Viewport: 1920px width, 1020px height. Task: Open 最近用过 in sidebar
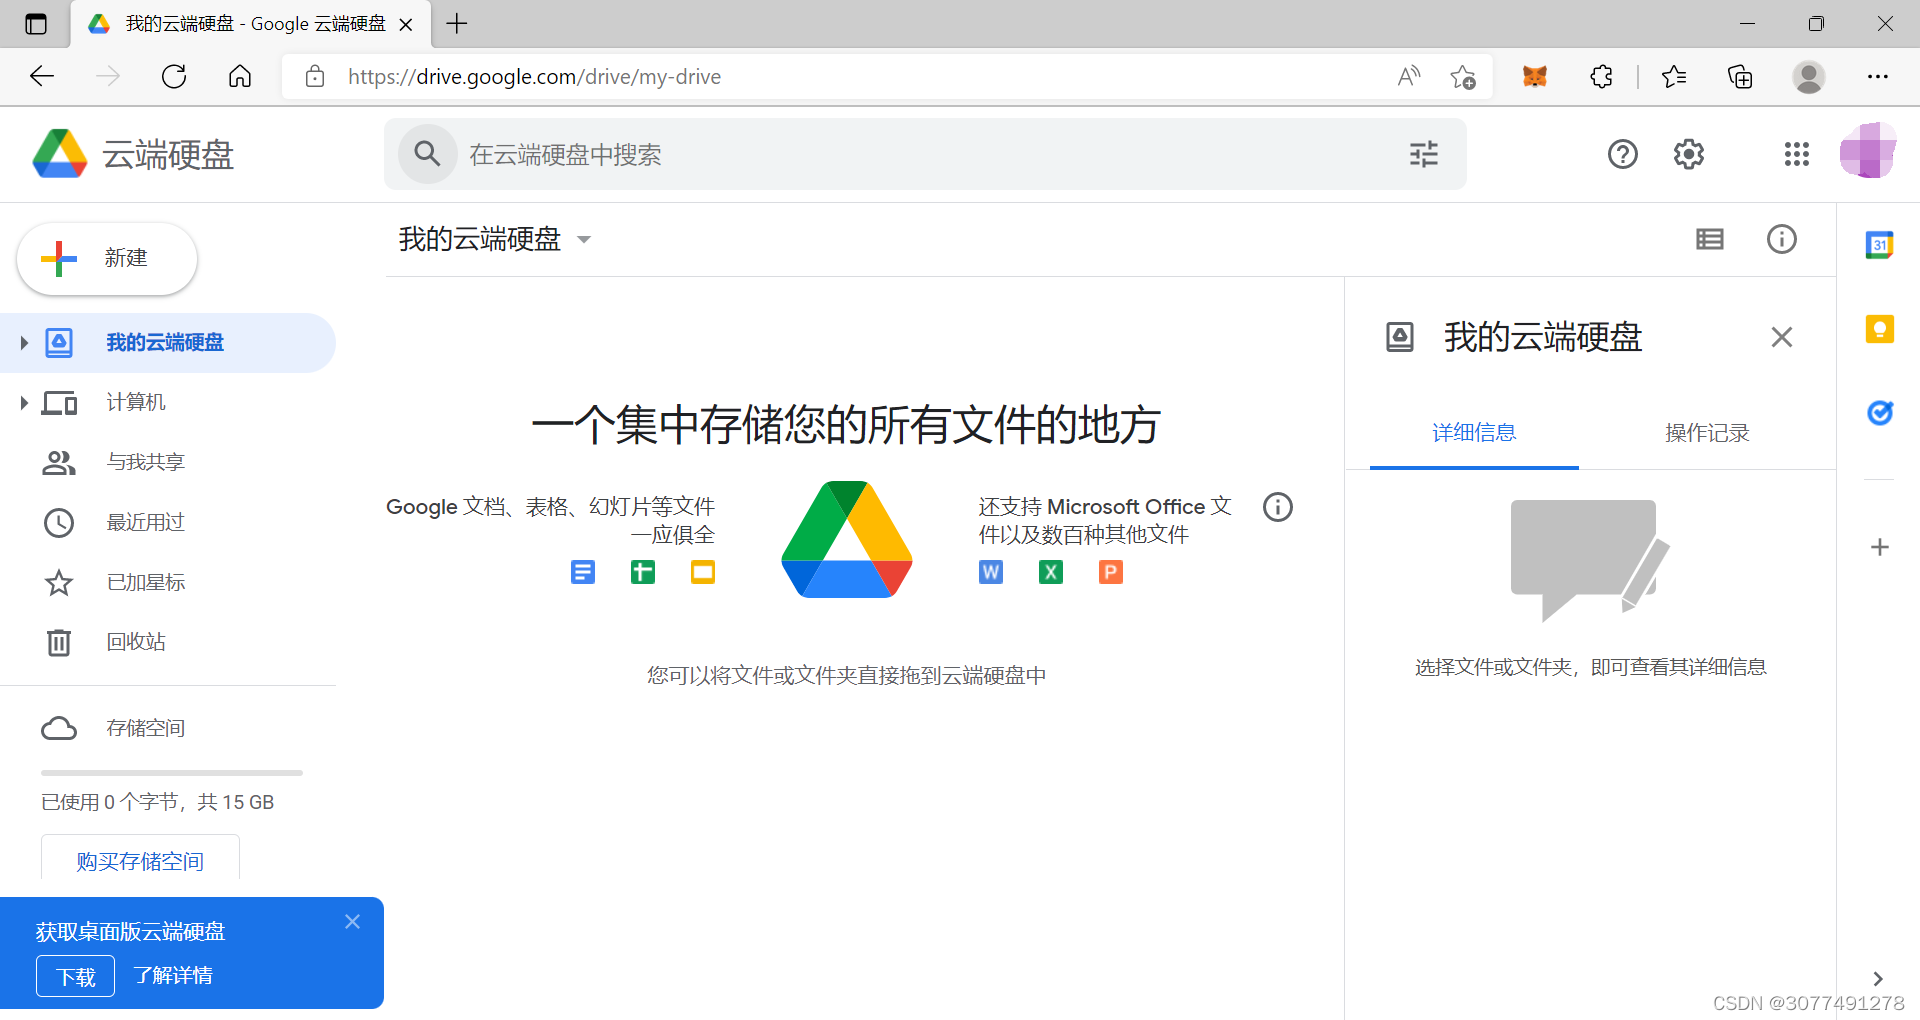(x=168, y=522)
